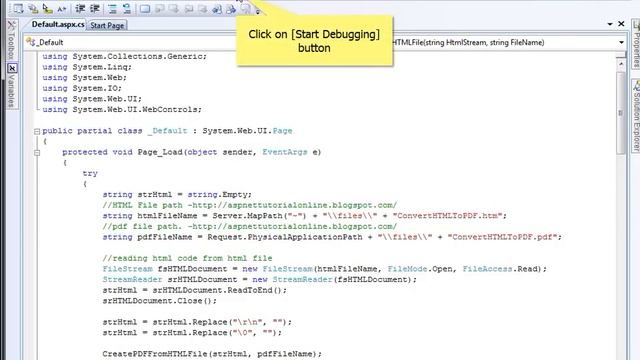
Task: Toggle a bookmark on current line
Action: tap(145, 8)
